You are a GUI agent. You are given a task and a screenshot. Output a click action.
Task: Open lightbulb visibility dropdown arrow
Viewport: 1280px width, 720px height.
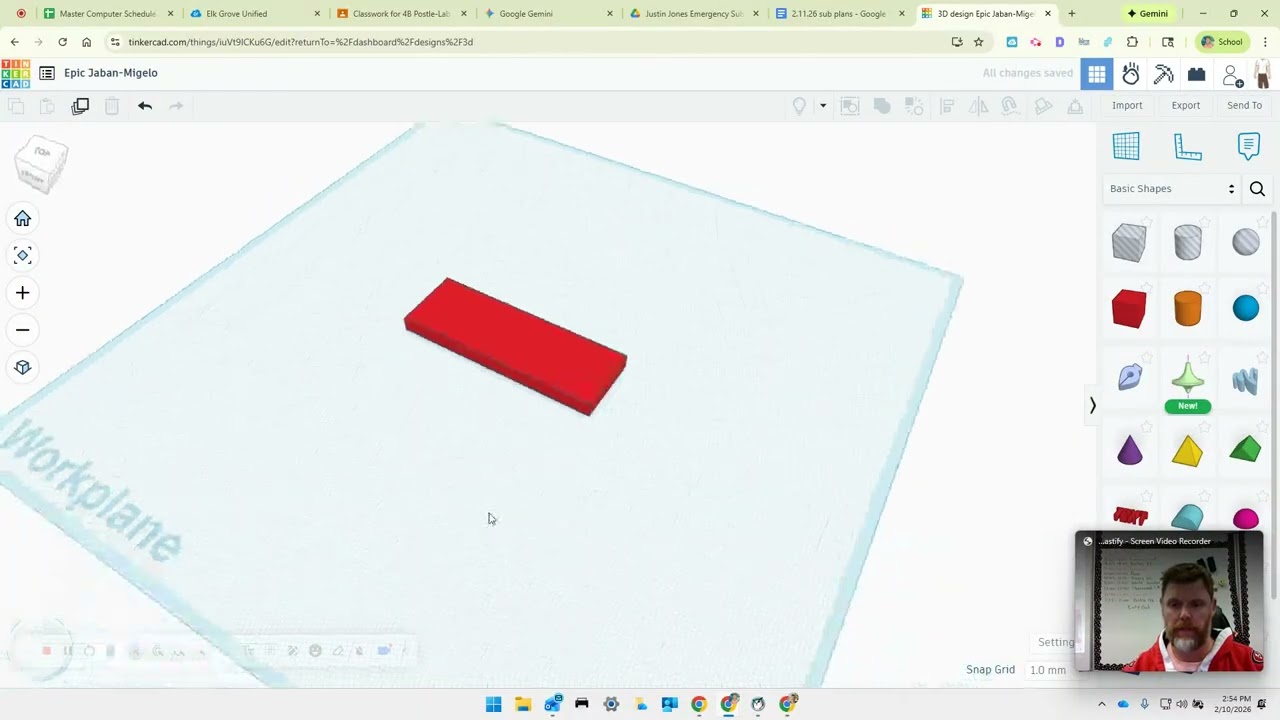pyautogui.click(x=823, y=106)
